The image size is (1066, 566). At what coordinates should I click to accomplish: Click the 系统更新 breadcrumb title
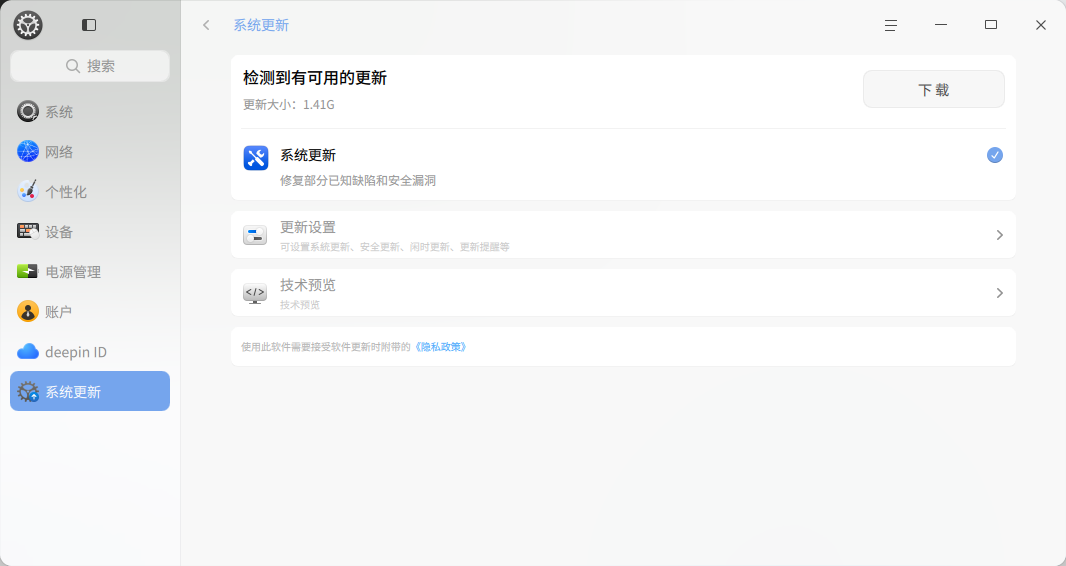(x=261, y=25)
